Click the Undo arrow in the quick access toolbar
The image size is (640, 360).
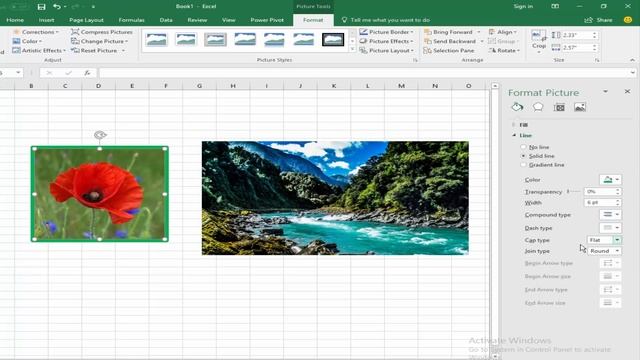[57, 7]
